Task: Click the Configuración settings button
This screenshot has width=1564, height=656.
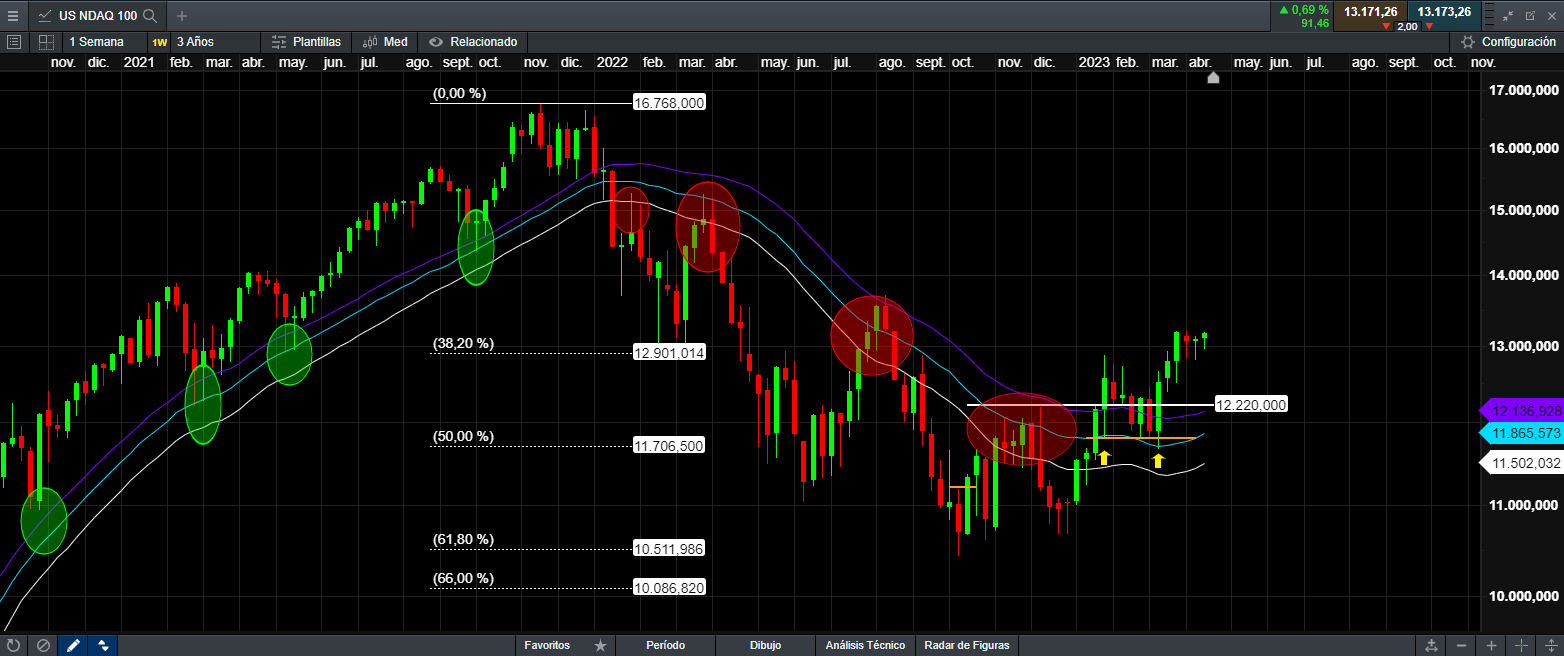Action: click(x=1508, y=42)
